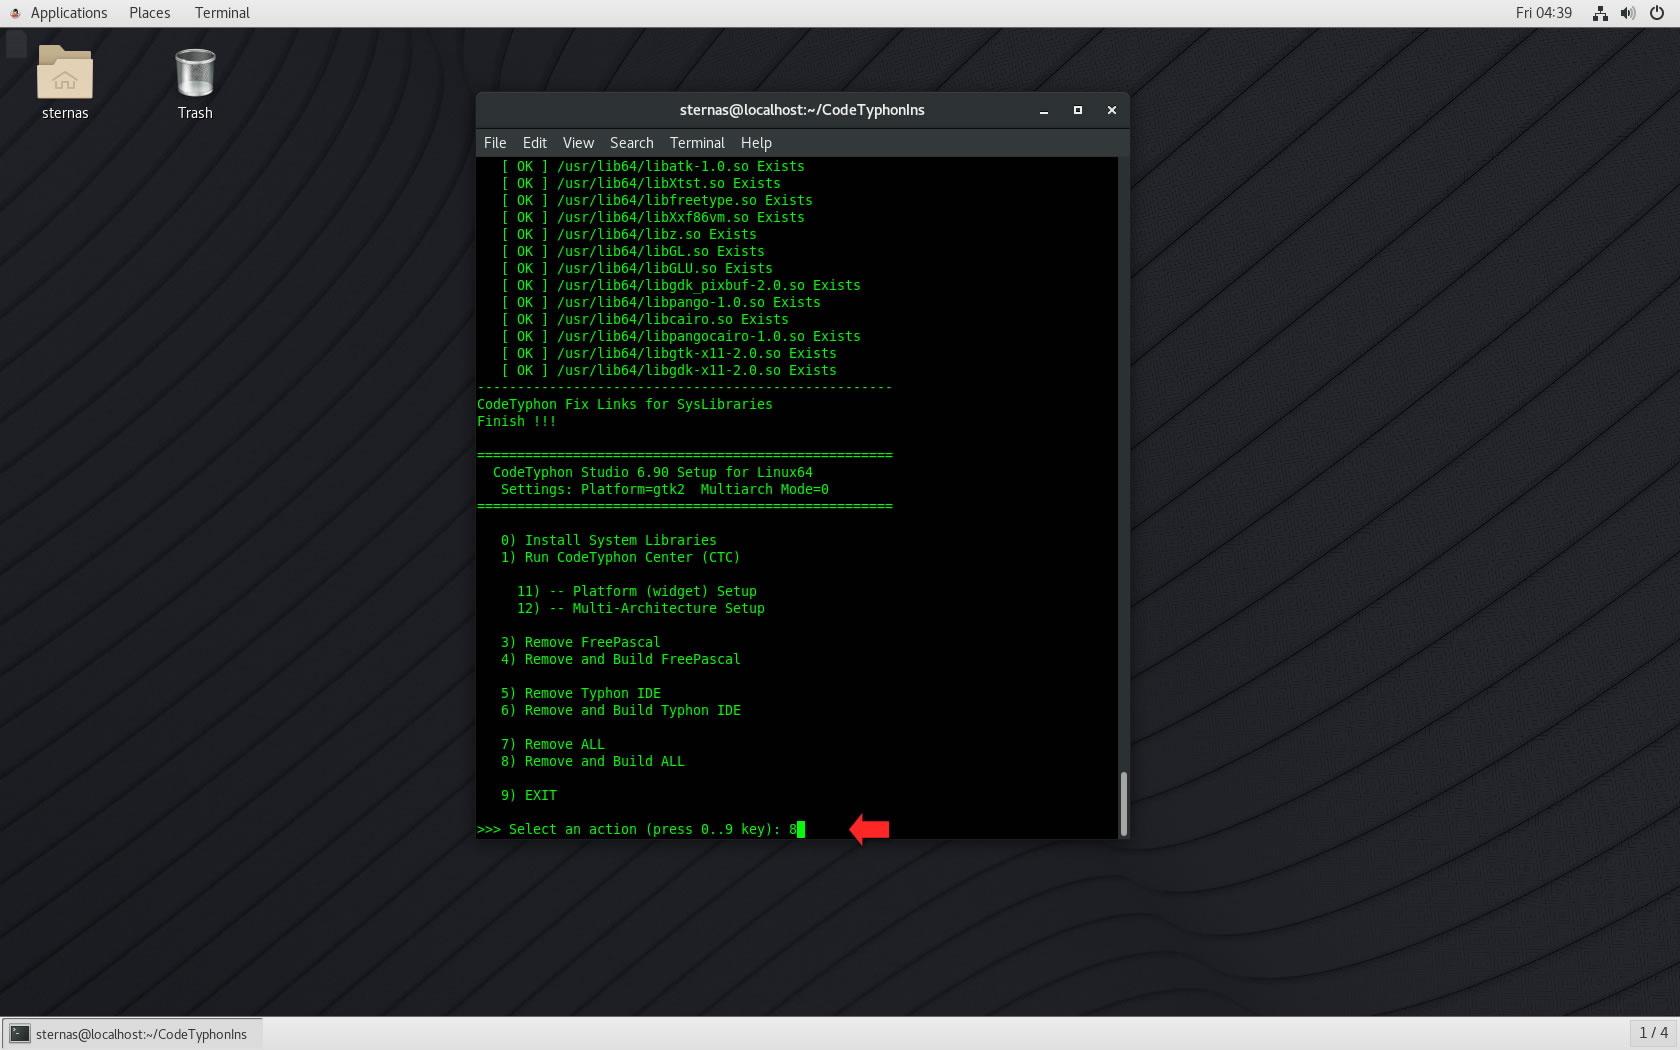Click terminal icon in bottom taskbar
Screen dimensions: 1680x1050
(20, 1034)
